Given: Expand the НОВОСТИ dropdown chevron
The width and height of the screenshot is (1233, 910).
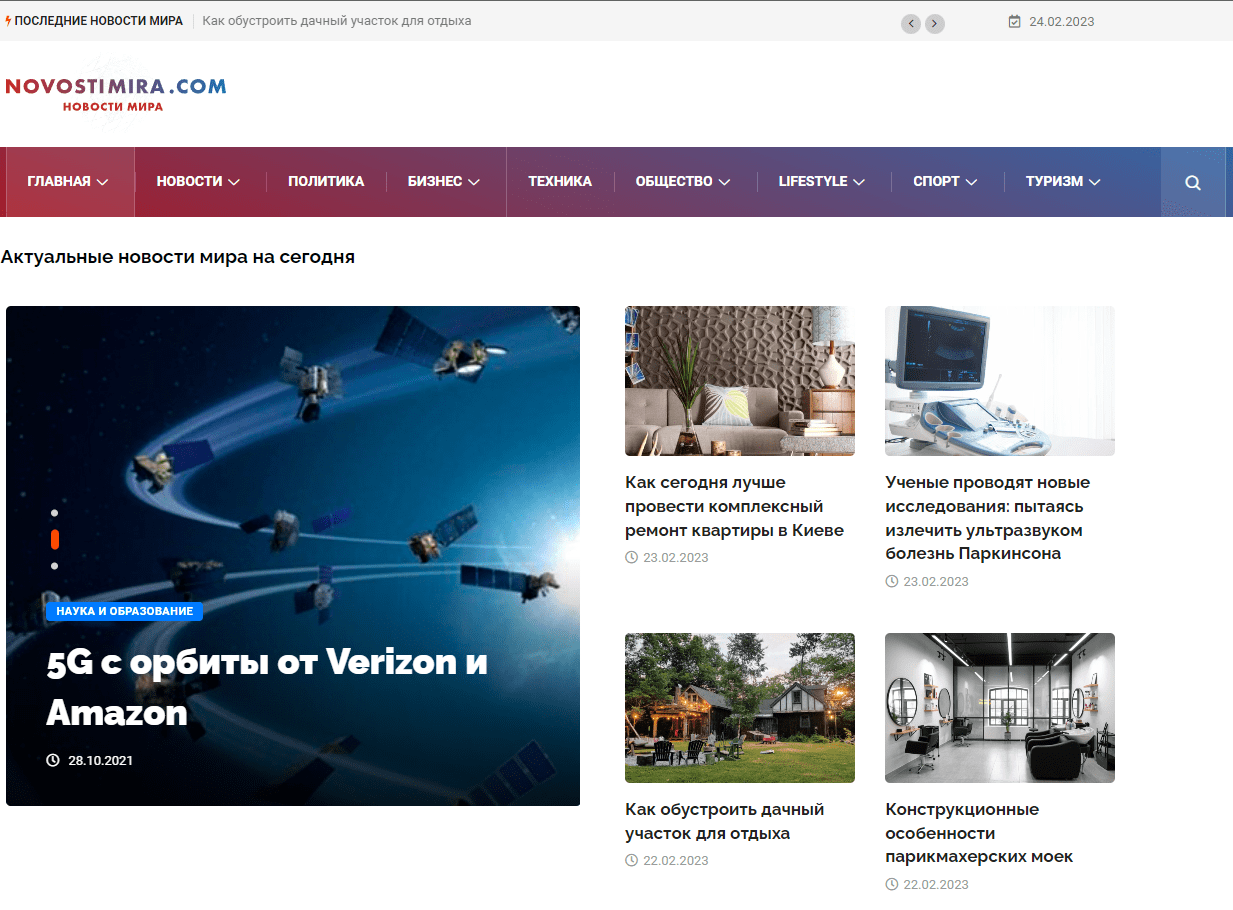Looking at the screenshot, I should point(234,182).
